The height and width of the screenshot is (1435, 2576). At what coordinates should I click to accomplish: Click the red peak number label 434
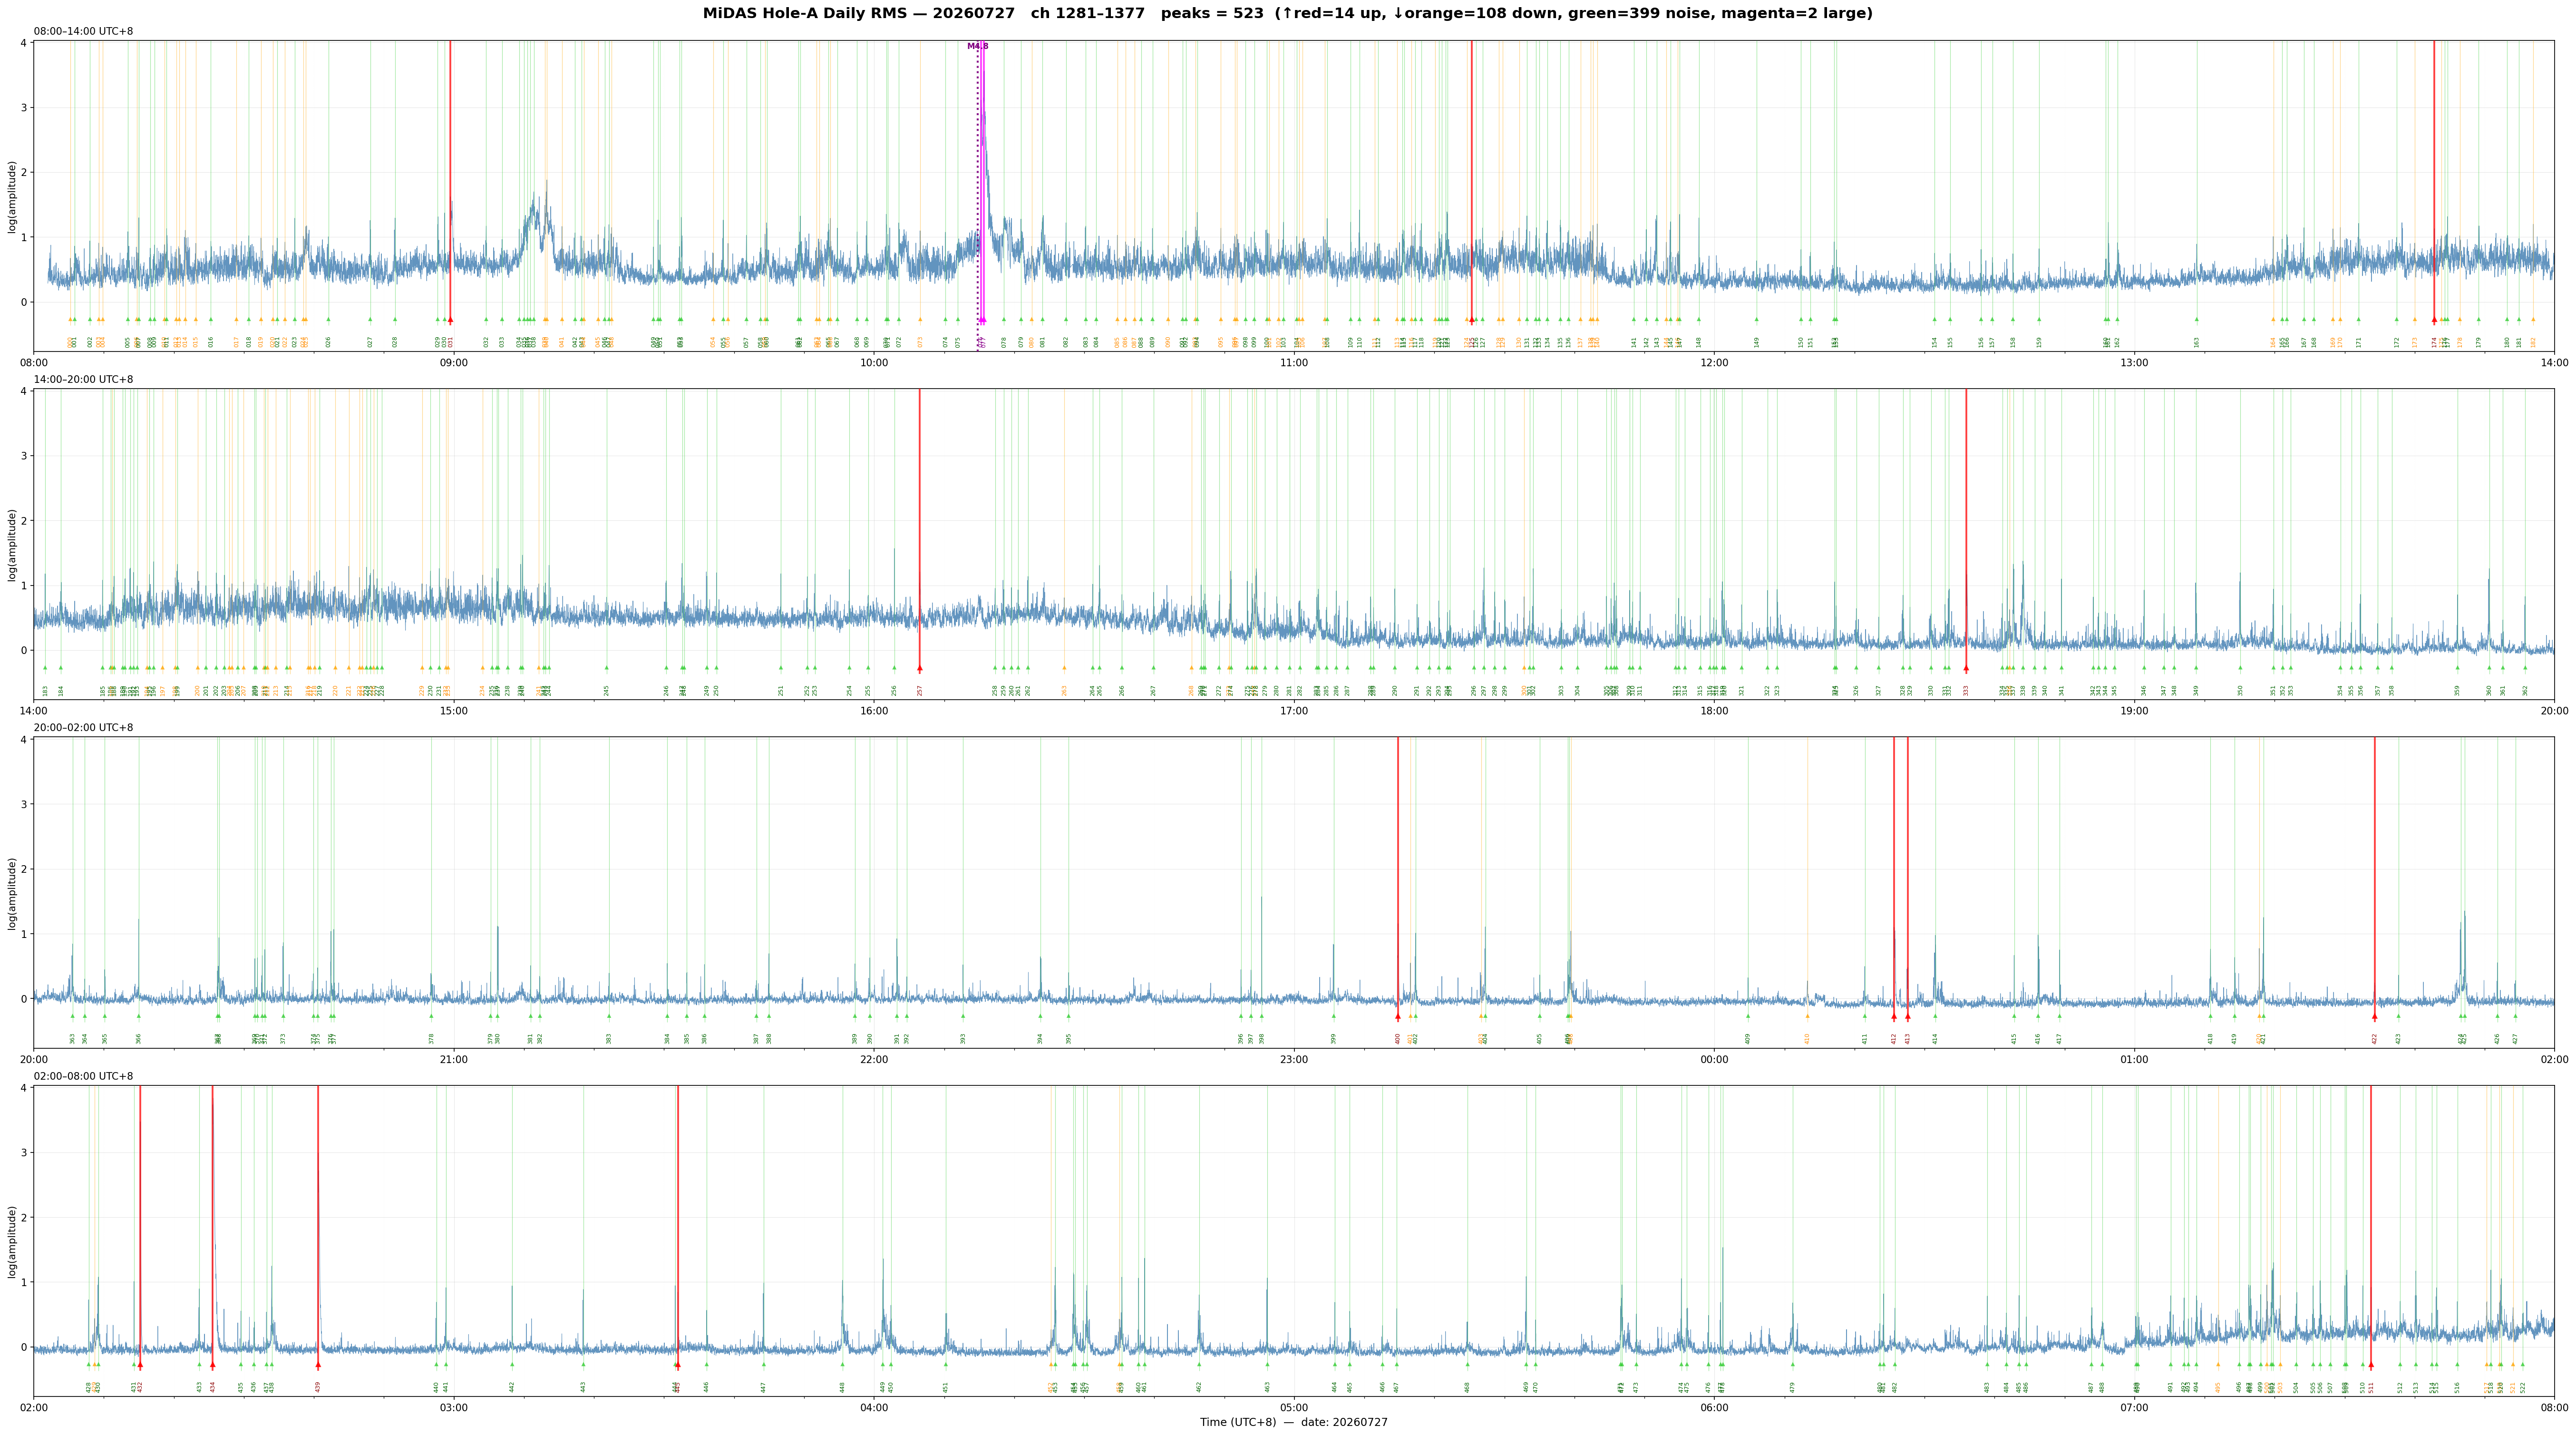click(x=212, y=1387)
